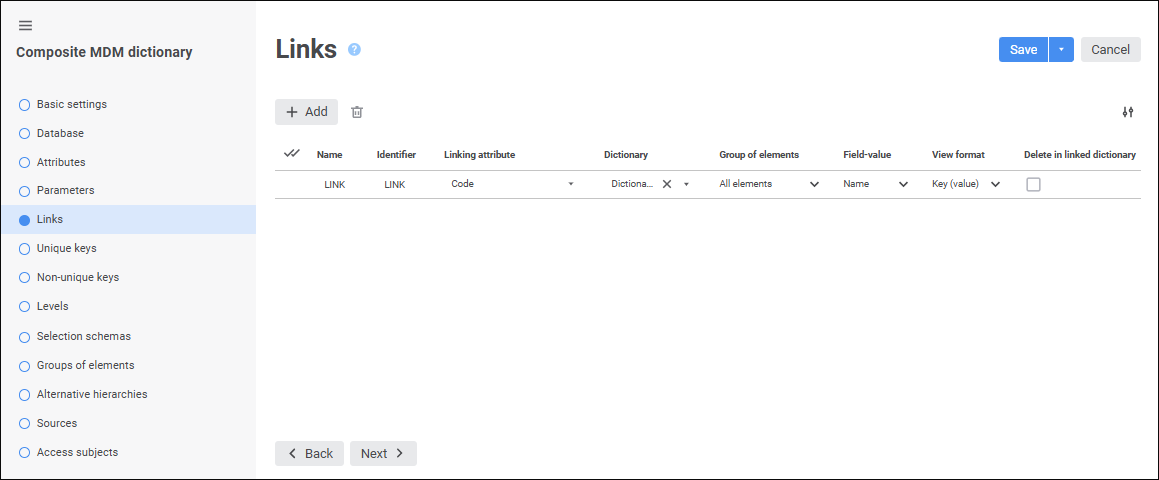Edit the LINK name field
The width and height of the screenshot is (1159, 480).
tap(334, 184)
